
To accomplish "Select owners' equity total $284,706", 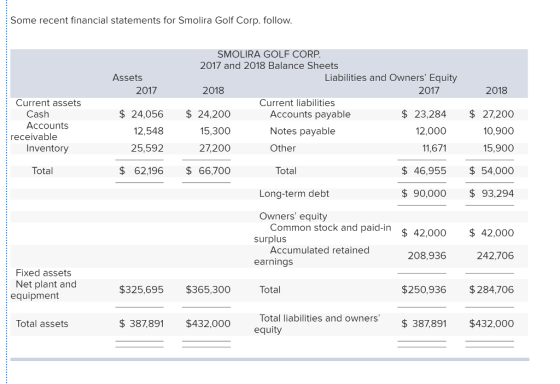I will 491,289.
